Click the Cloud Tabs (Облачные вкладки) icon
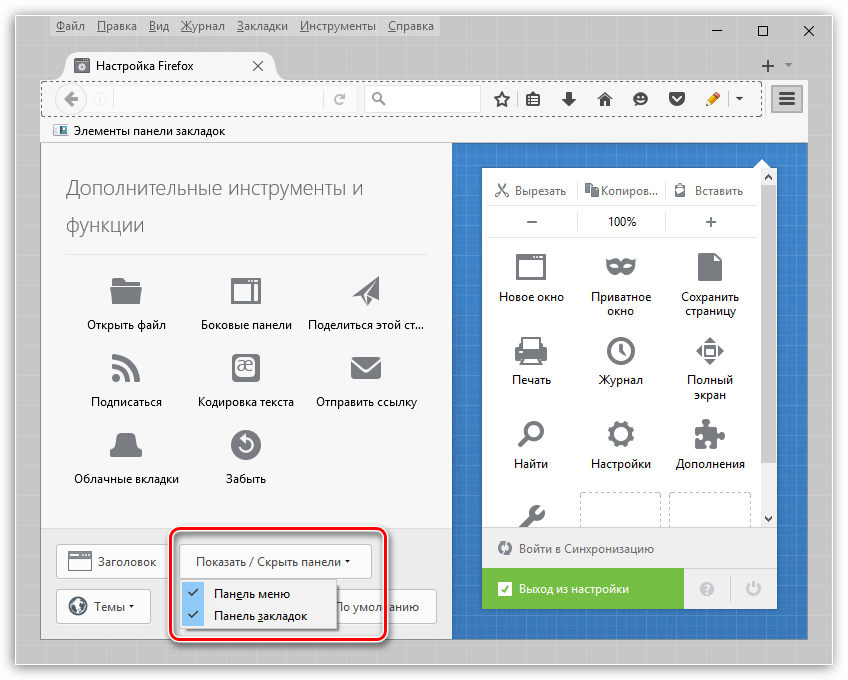848x680 pixels. [126, 444]
